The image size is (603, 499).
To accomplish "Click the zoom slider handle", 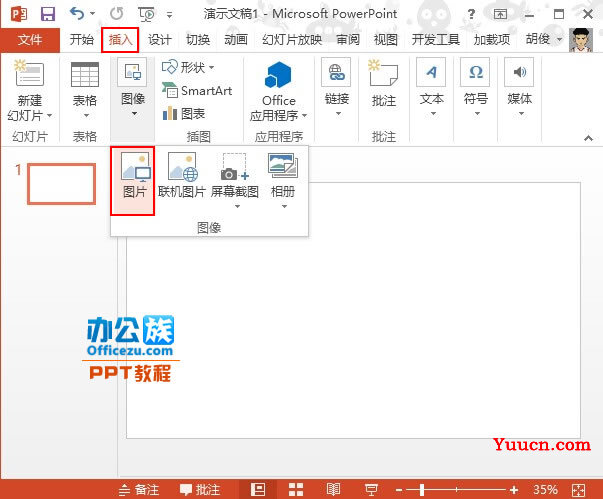I will coord(422,490).
